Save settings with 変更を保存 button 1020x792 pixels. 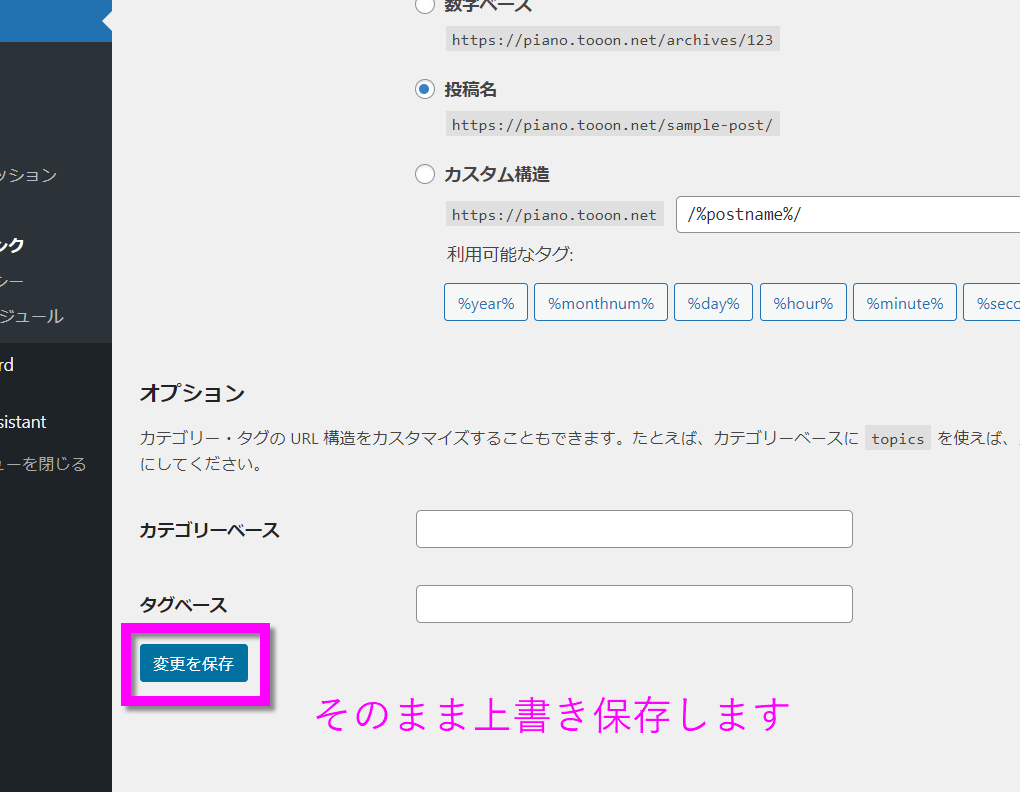194,664
